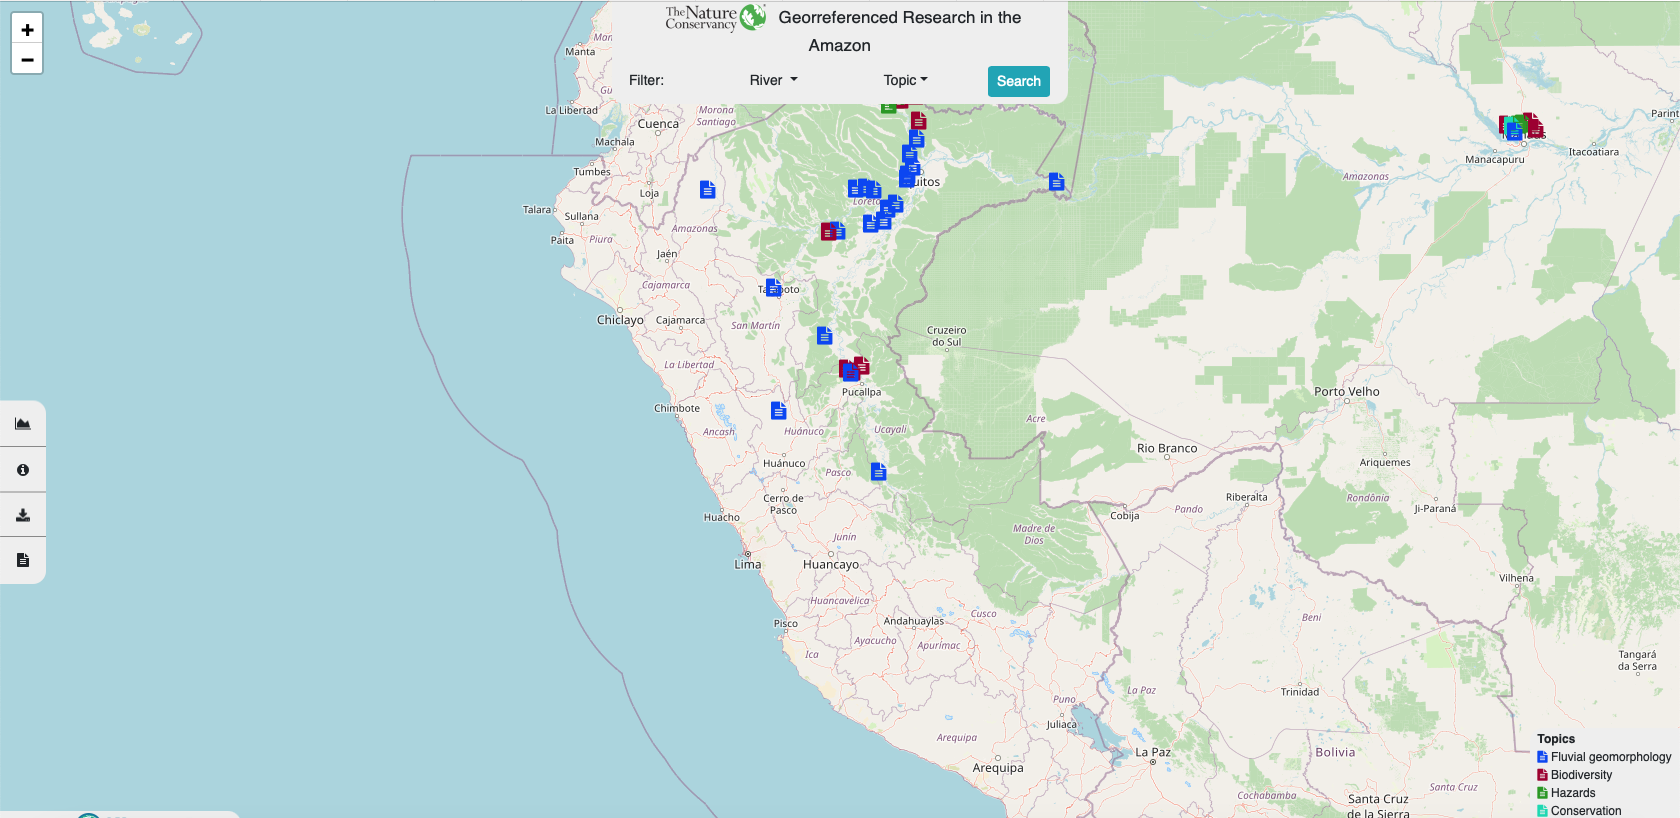Select blue marker near San Martín
This screenshot has width=1680, height=818.
click(824, 336)
